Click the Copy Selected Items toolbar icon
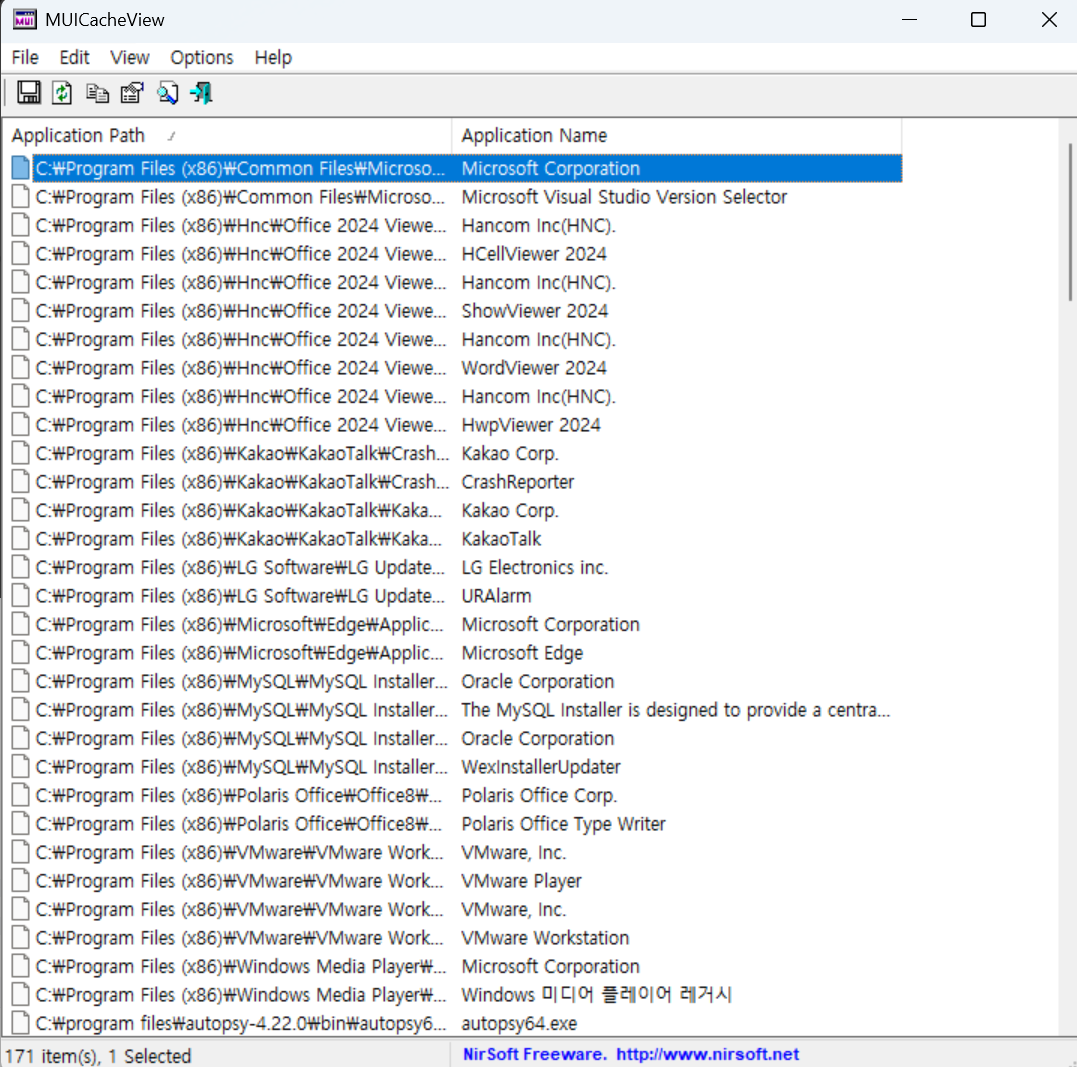 pos(98,93)
